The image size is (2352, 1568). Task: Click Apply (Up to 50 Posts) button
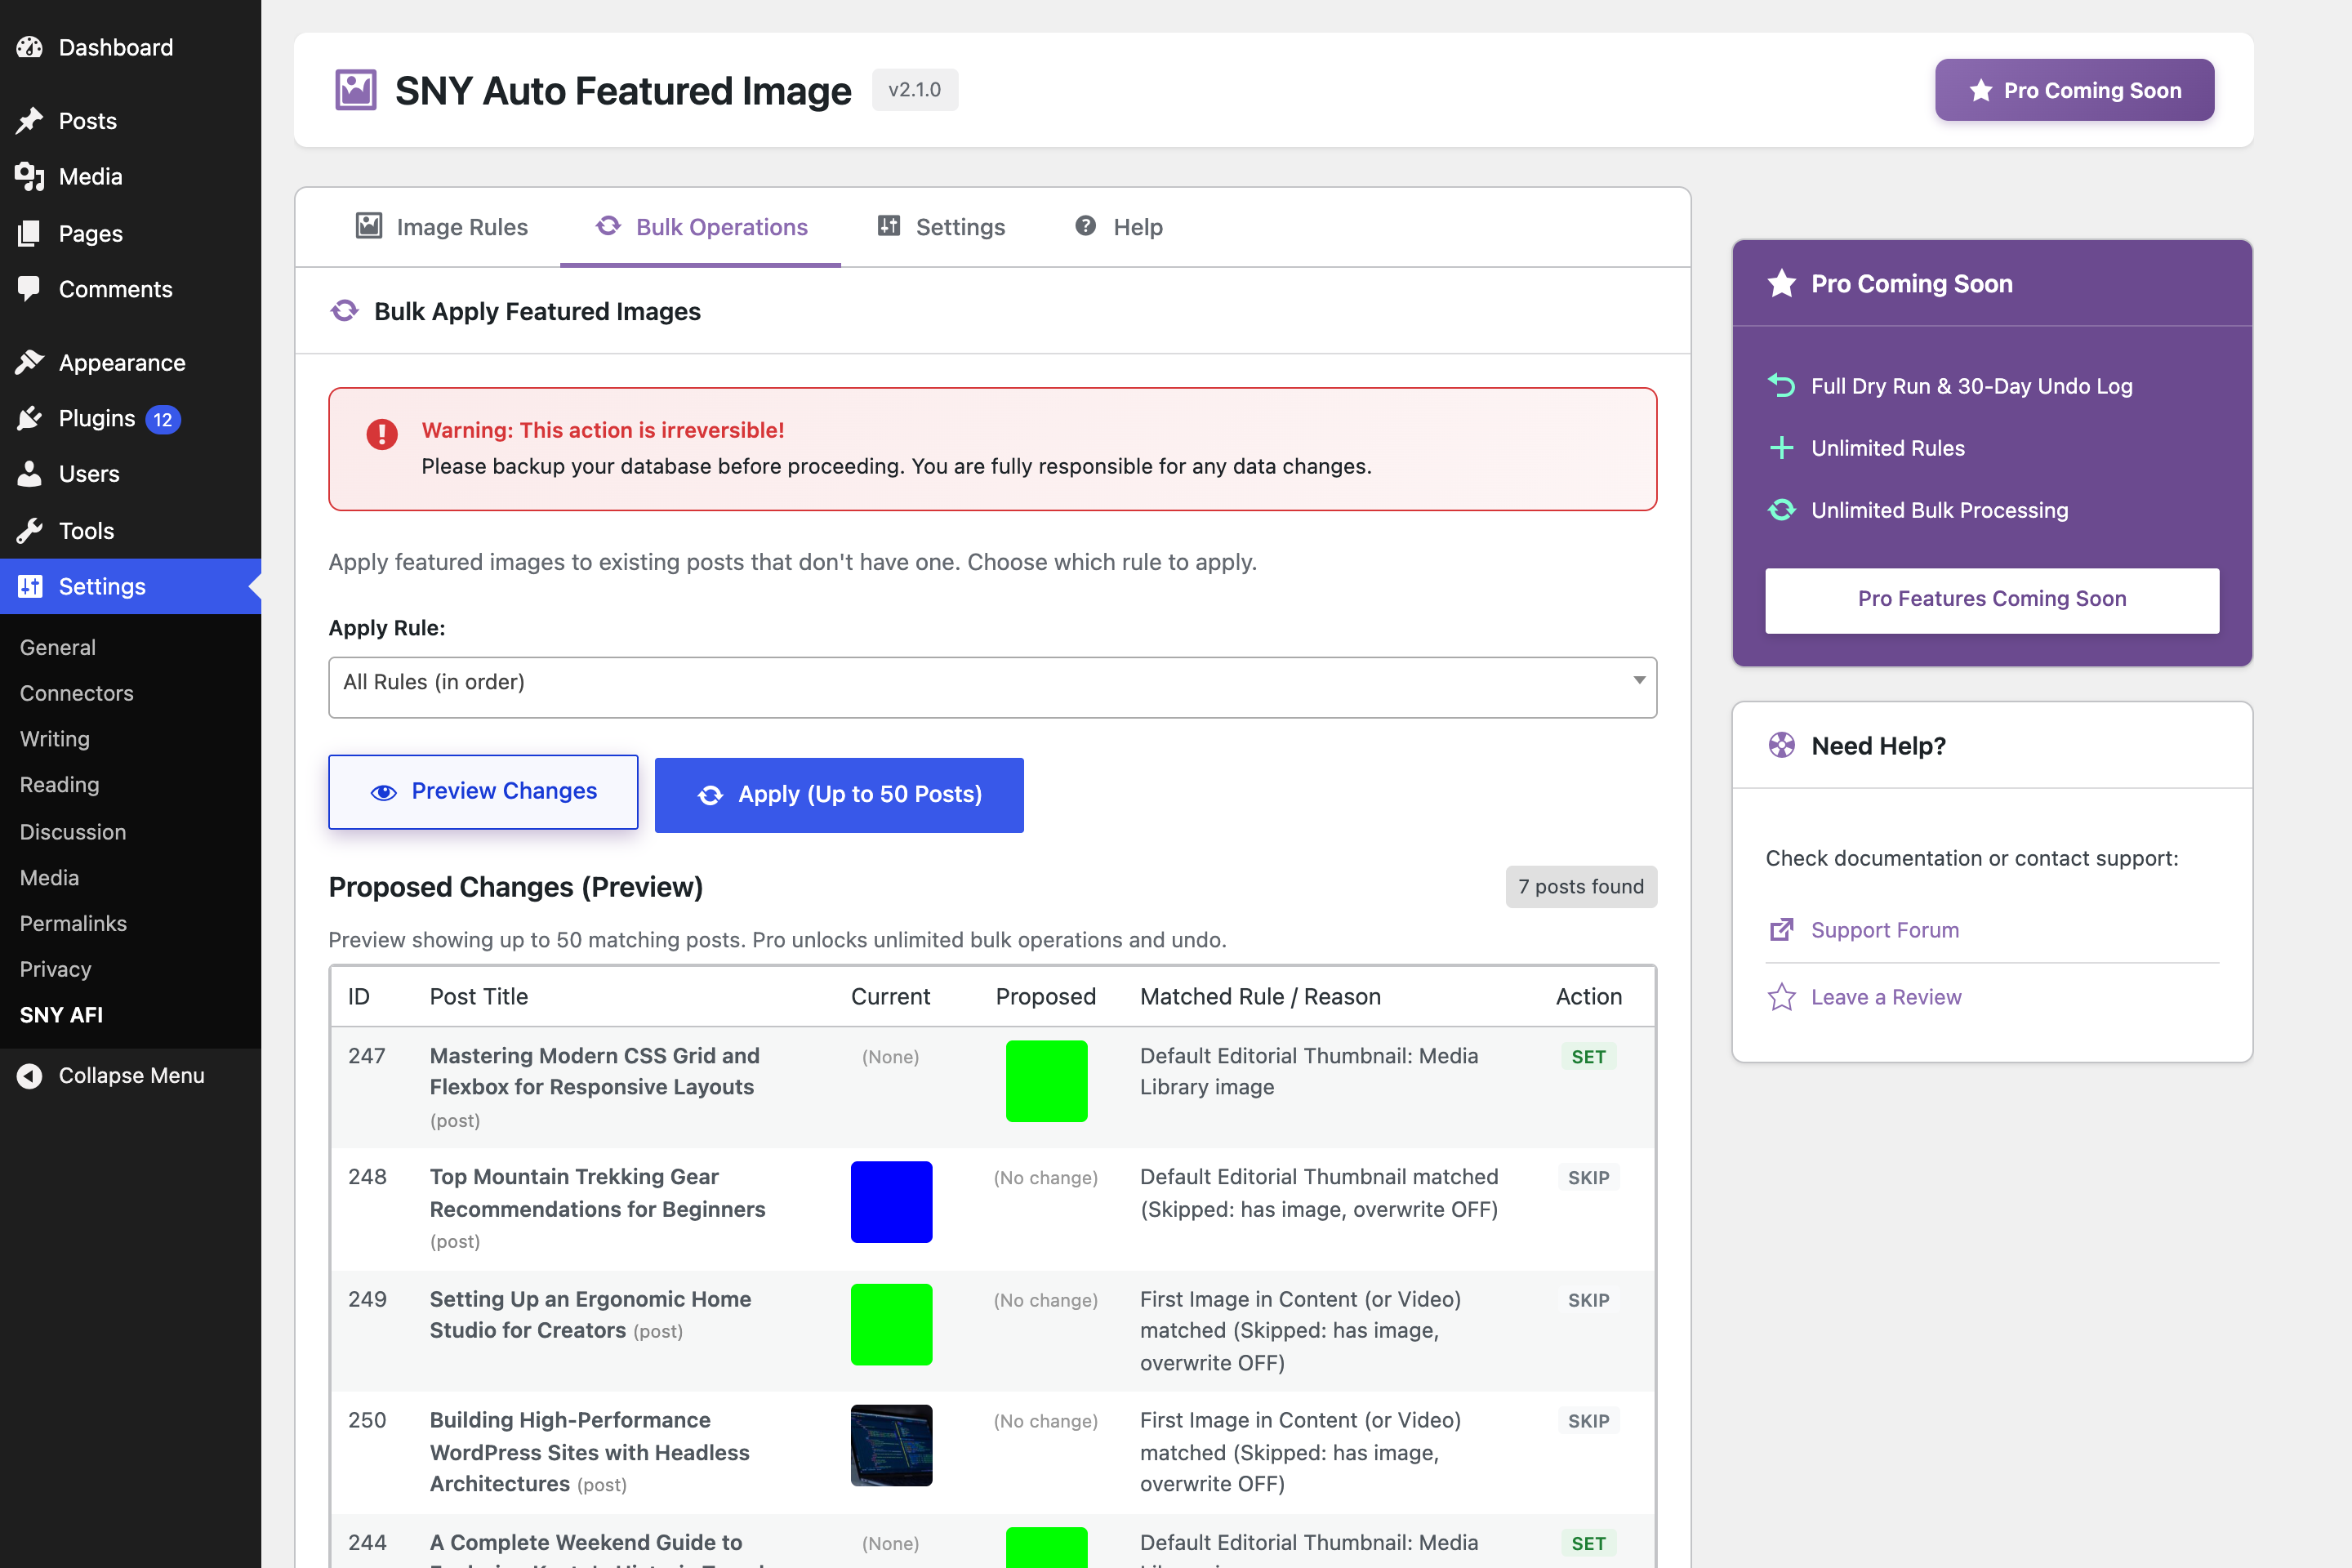tap(839, 795)
